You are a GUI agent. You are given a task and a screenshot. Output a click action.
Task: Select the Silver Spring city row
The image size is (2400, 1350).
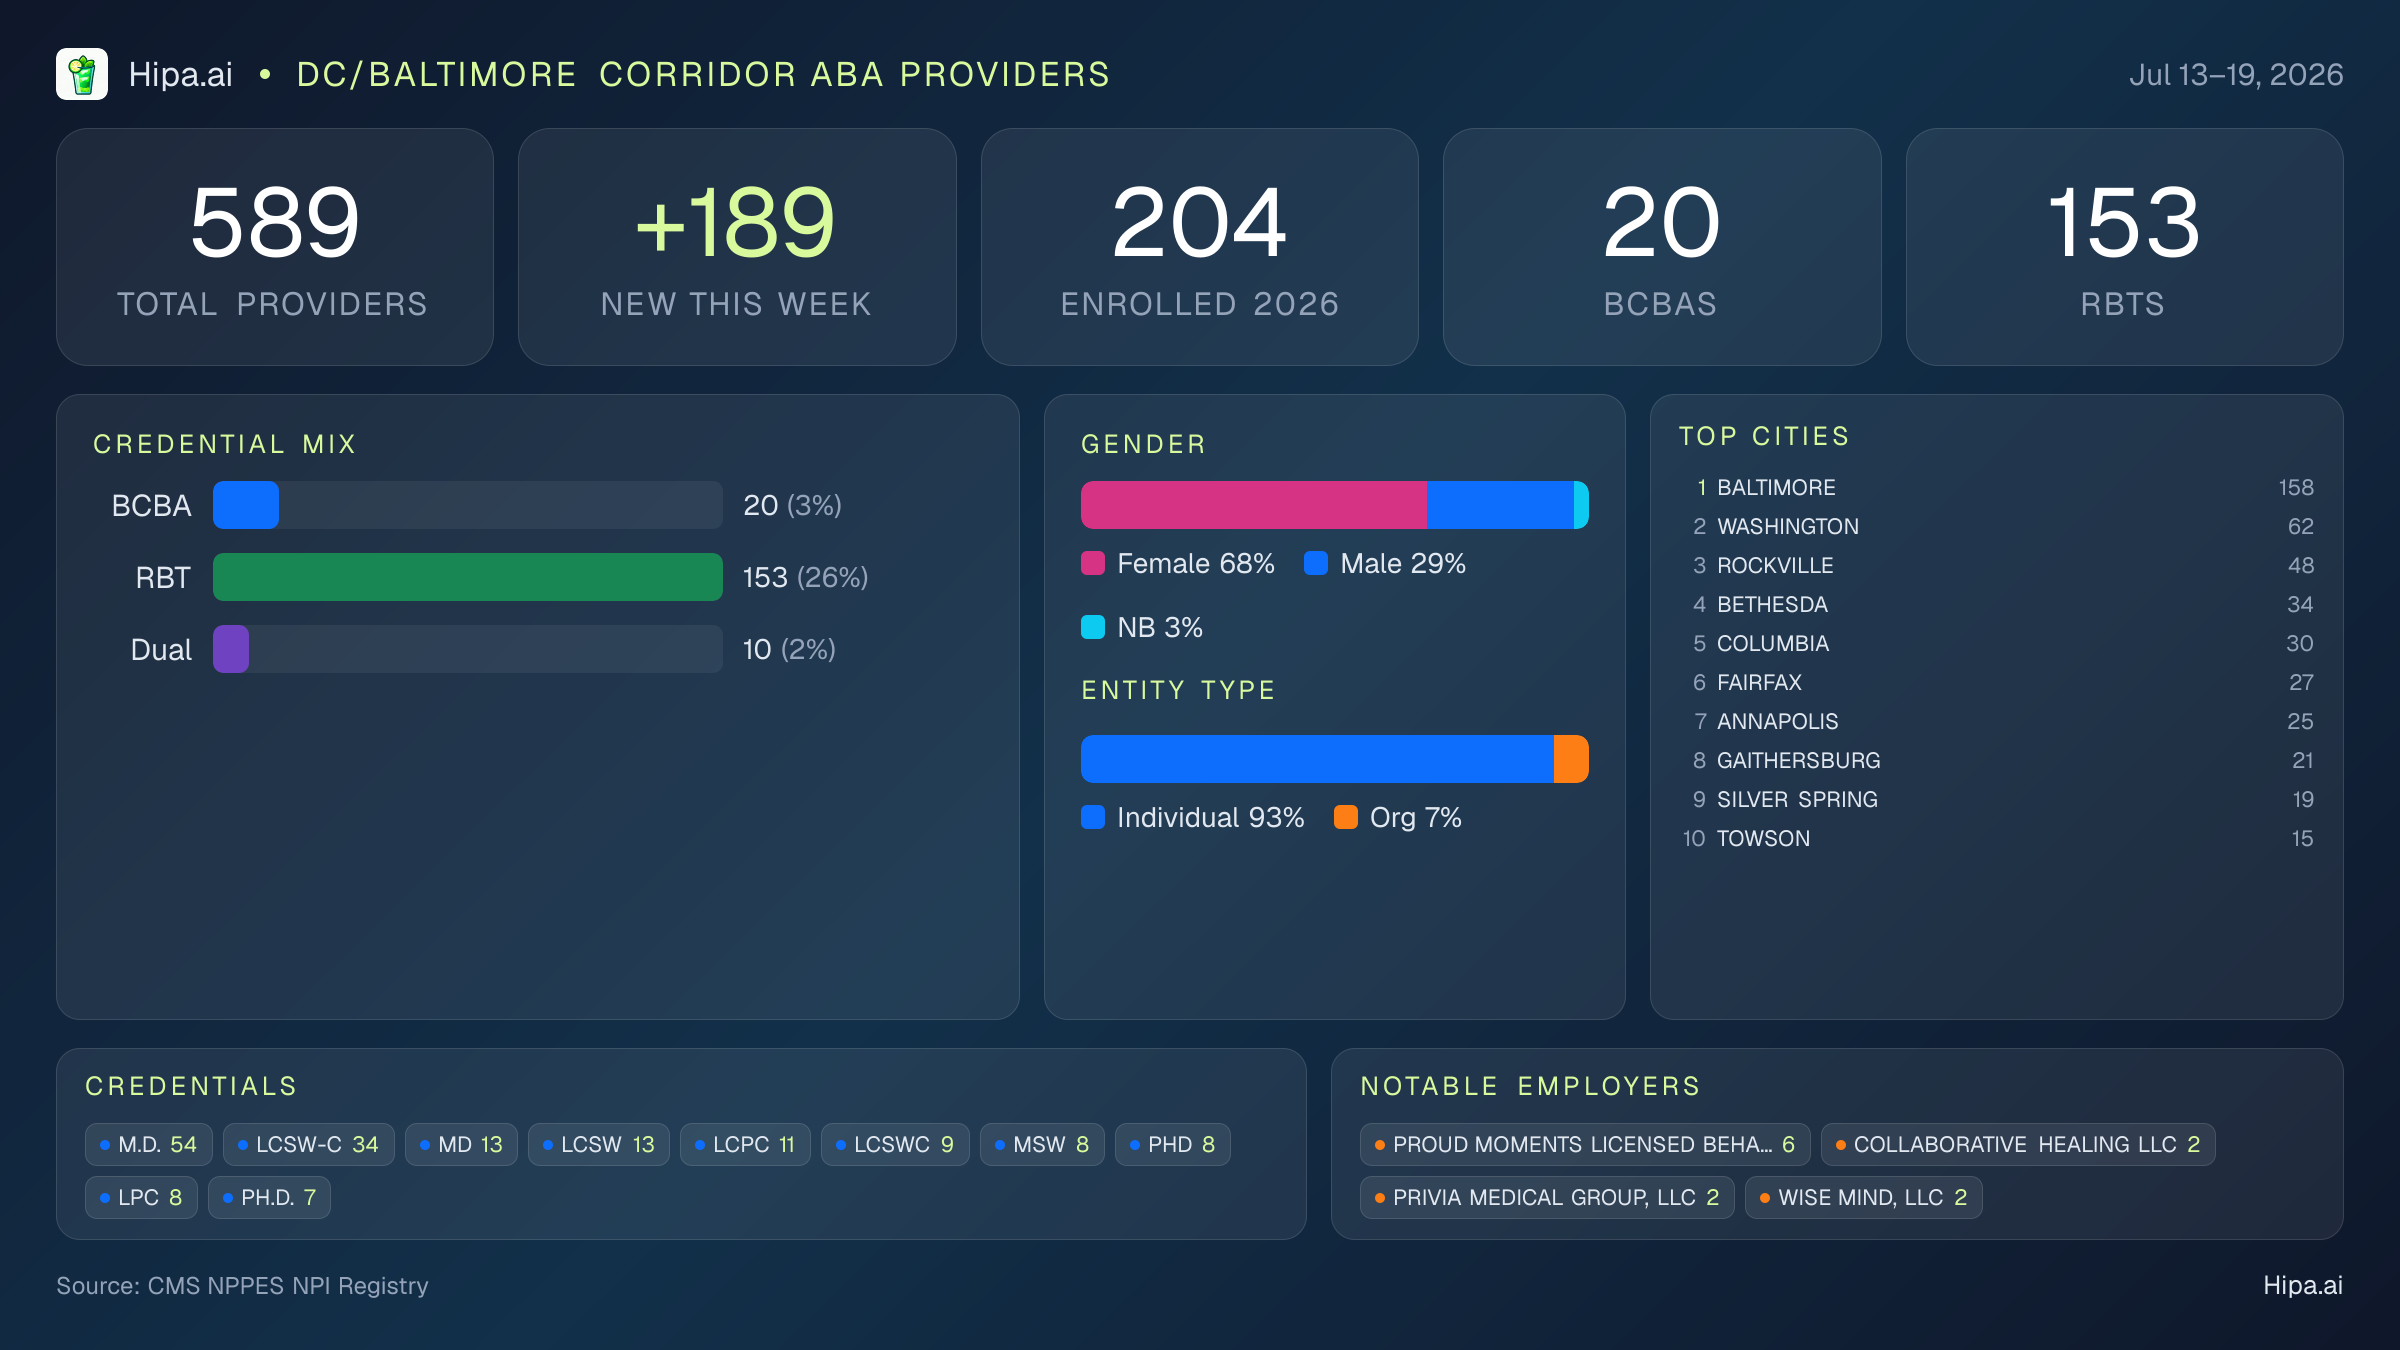tap(1997, 799)
